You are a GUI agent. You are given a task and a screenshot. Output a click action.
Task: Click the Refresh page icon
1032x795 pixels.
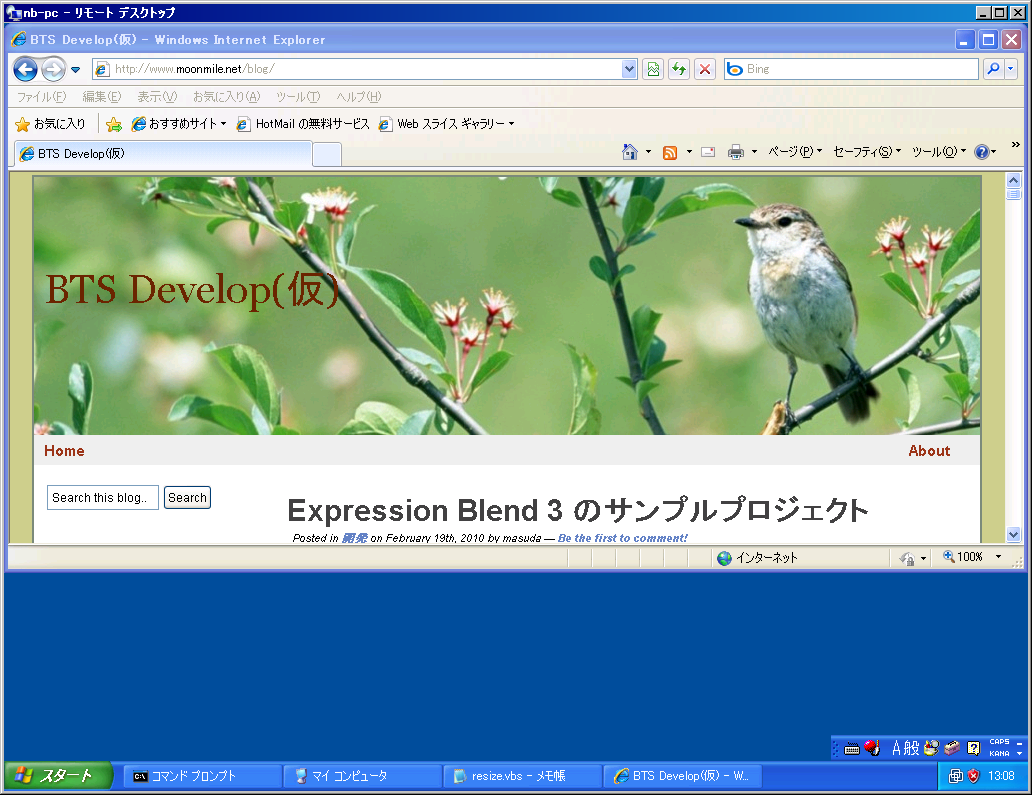(679, 69)
